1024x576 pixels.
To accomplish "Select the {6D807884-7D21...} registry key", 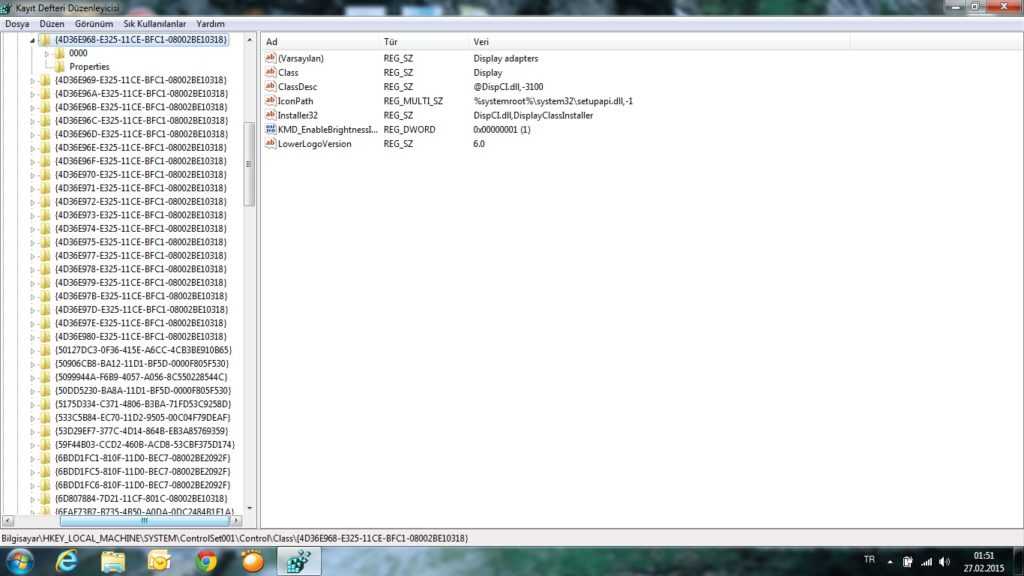I will pyautogui.click(x=141, y=498).
